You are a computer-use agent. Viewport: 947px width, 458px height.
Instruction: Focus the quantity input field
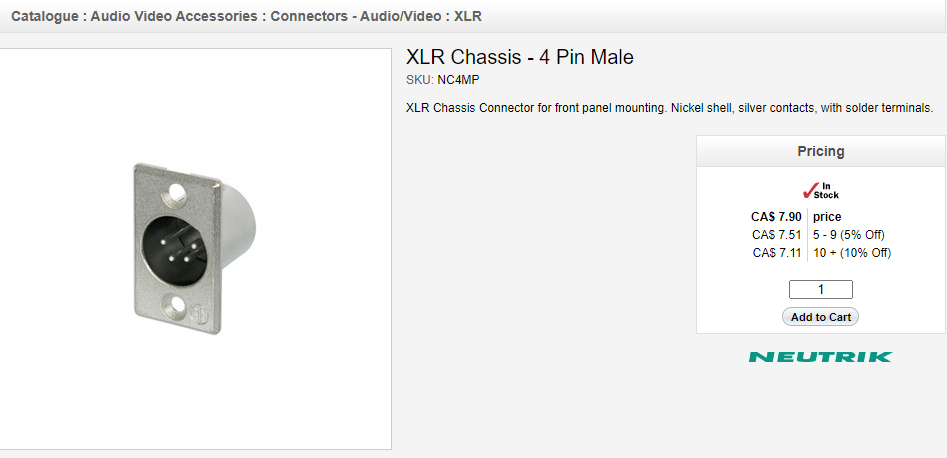coord(820,290)
